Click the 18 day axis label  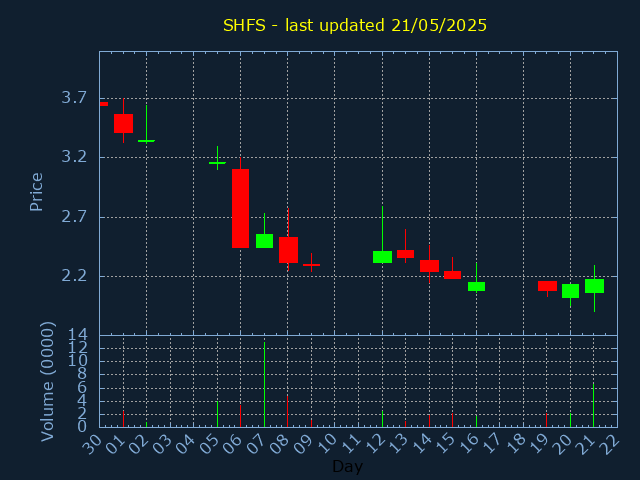pos(516,444)
